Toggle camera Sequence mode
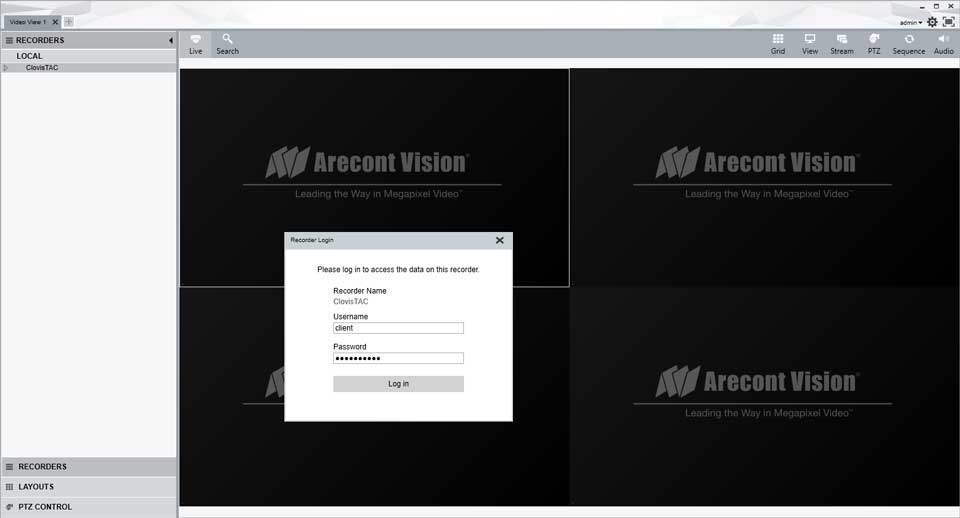 (908, 43)
